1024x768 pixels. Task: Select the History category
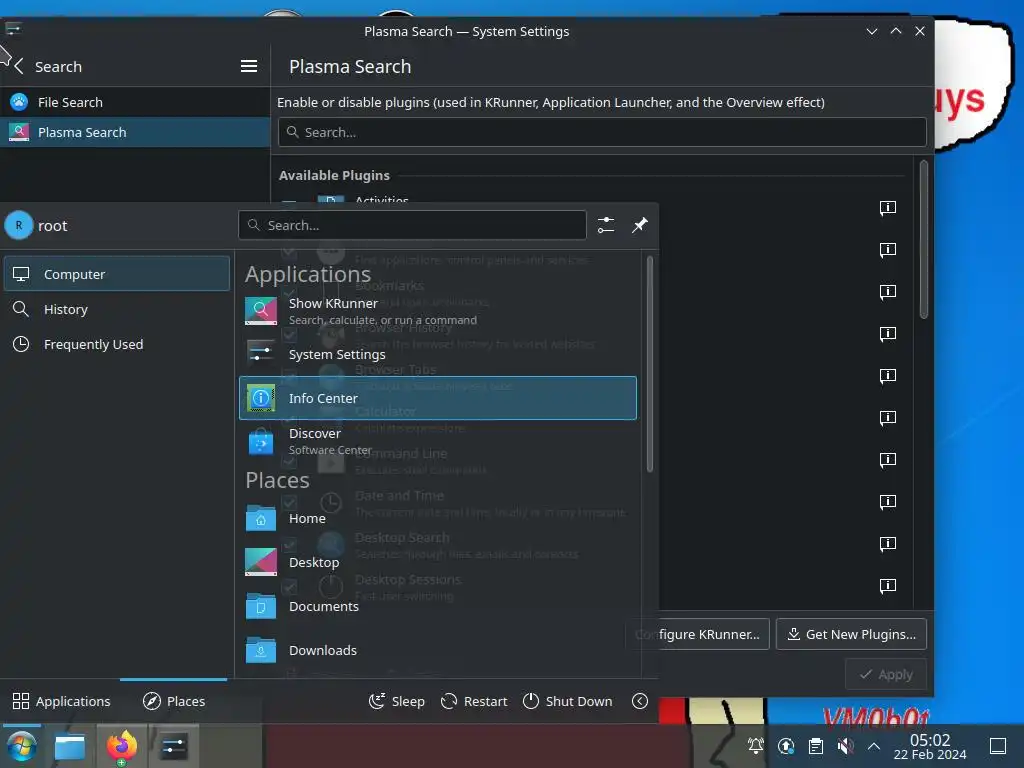click(x=117, y=309)
